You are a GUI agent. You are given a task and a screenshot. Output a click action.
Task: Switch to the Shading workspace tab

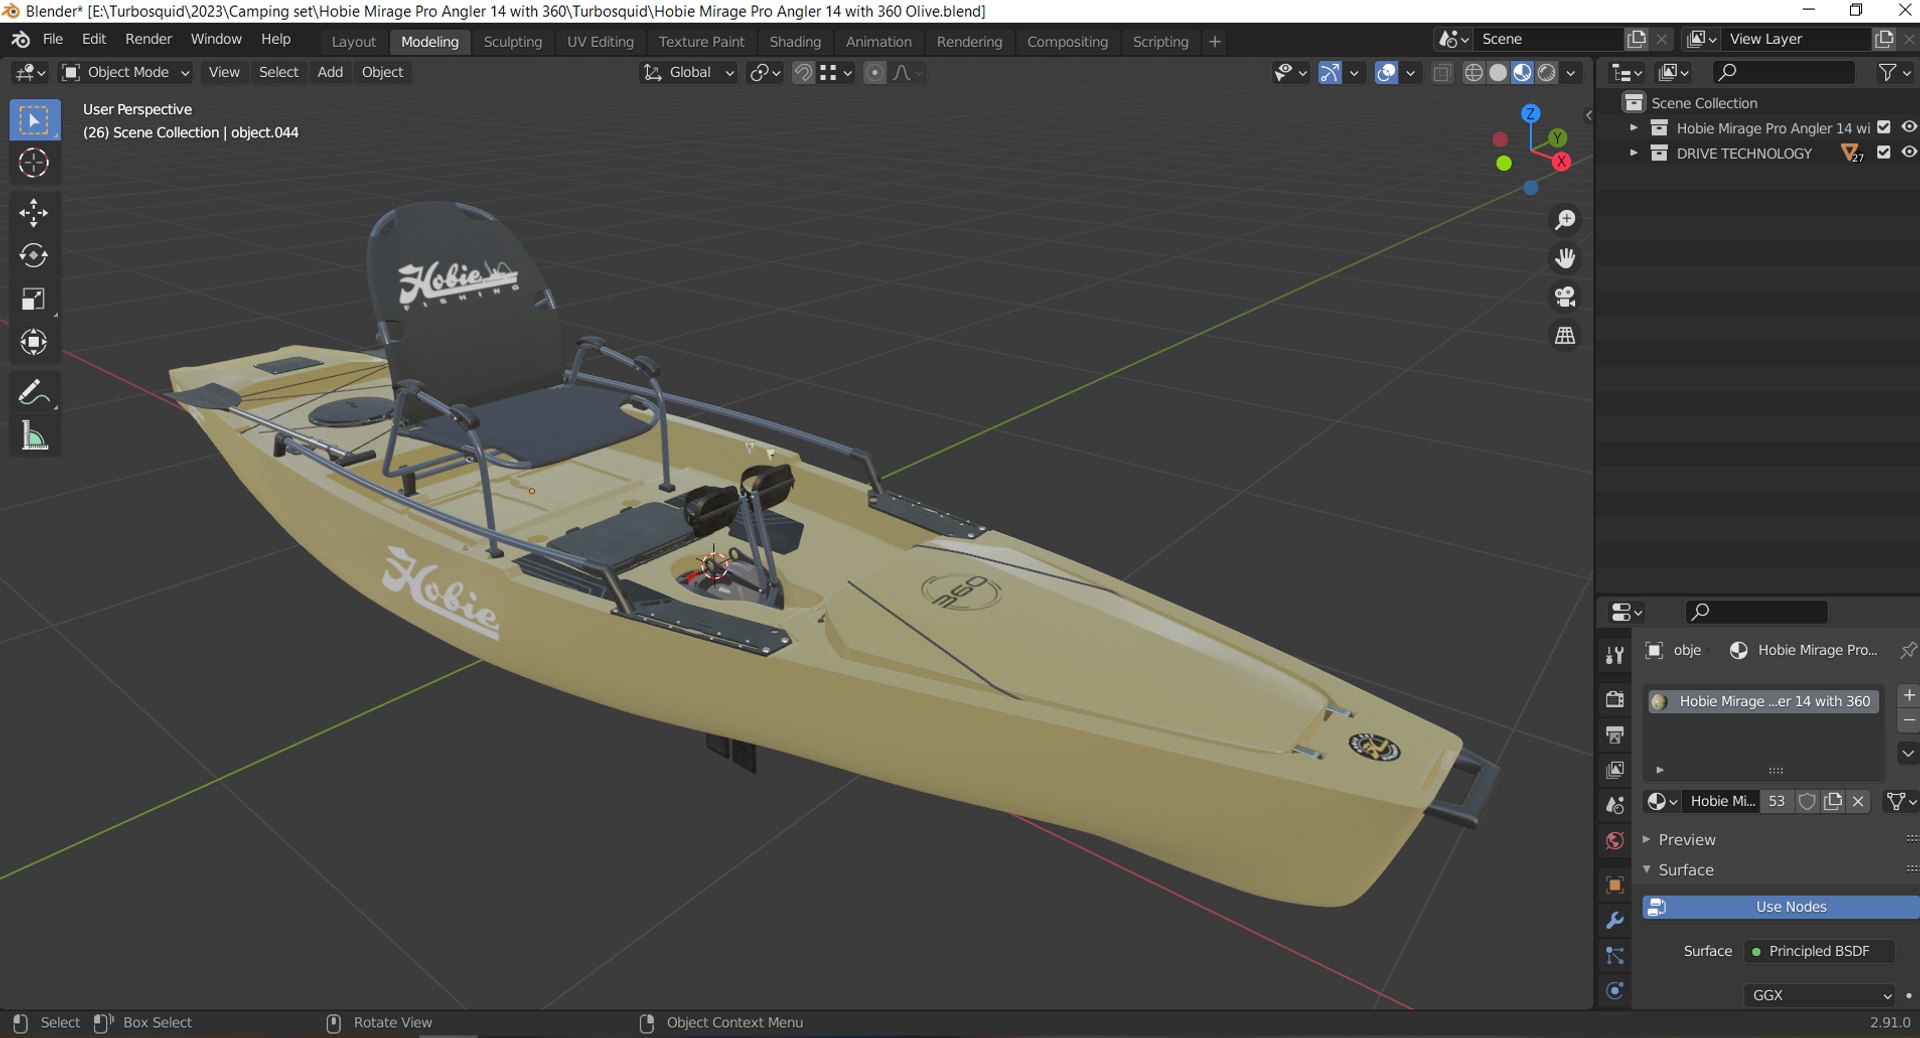(795, 42)
